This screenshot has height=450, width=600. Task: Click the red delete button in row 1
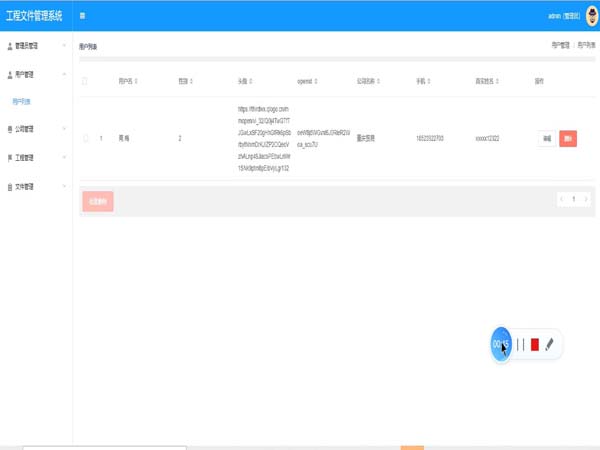(568, 139)
